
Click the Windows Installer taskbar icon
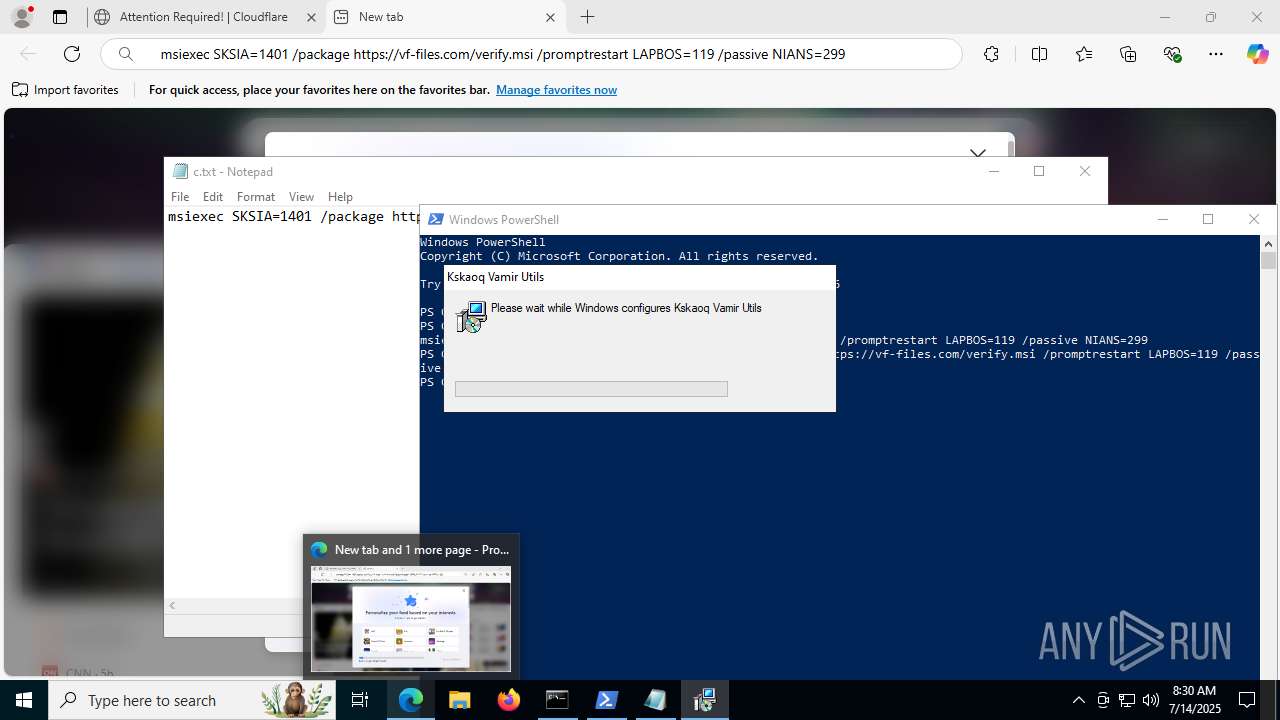click(x=704, y=700)
